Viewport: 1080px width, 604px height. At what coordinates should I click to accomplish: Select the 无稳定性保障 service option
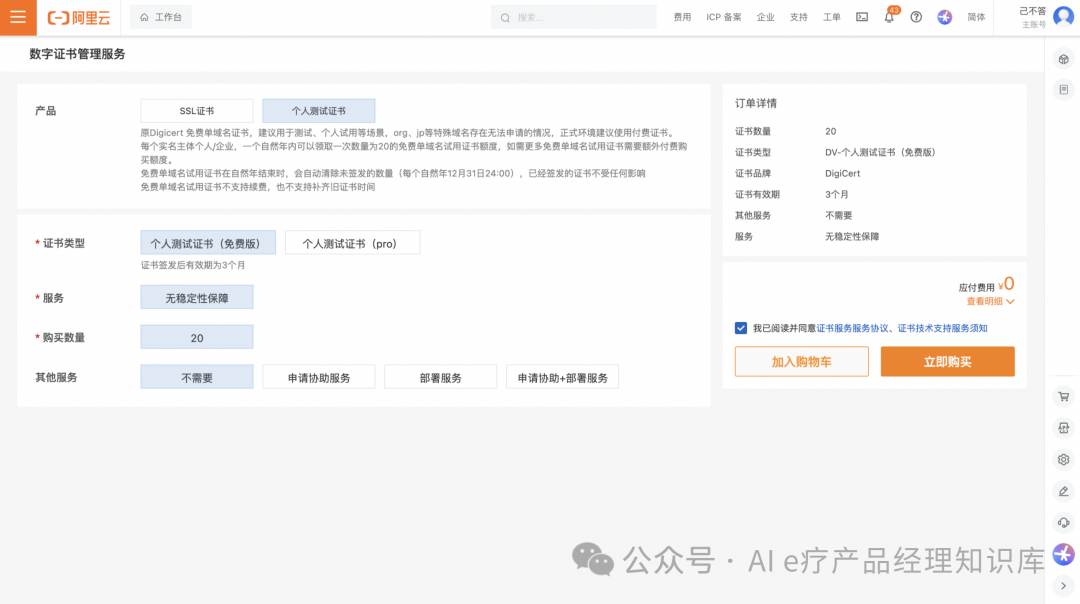click(197, 298)
